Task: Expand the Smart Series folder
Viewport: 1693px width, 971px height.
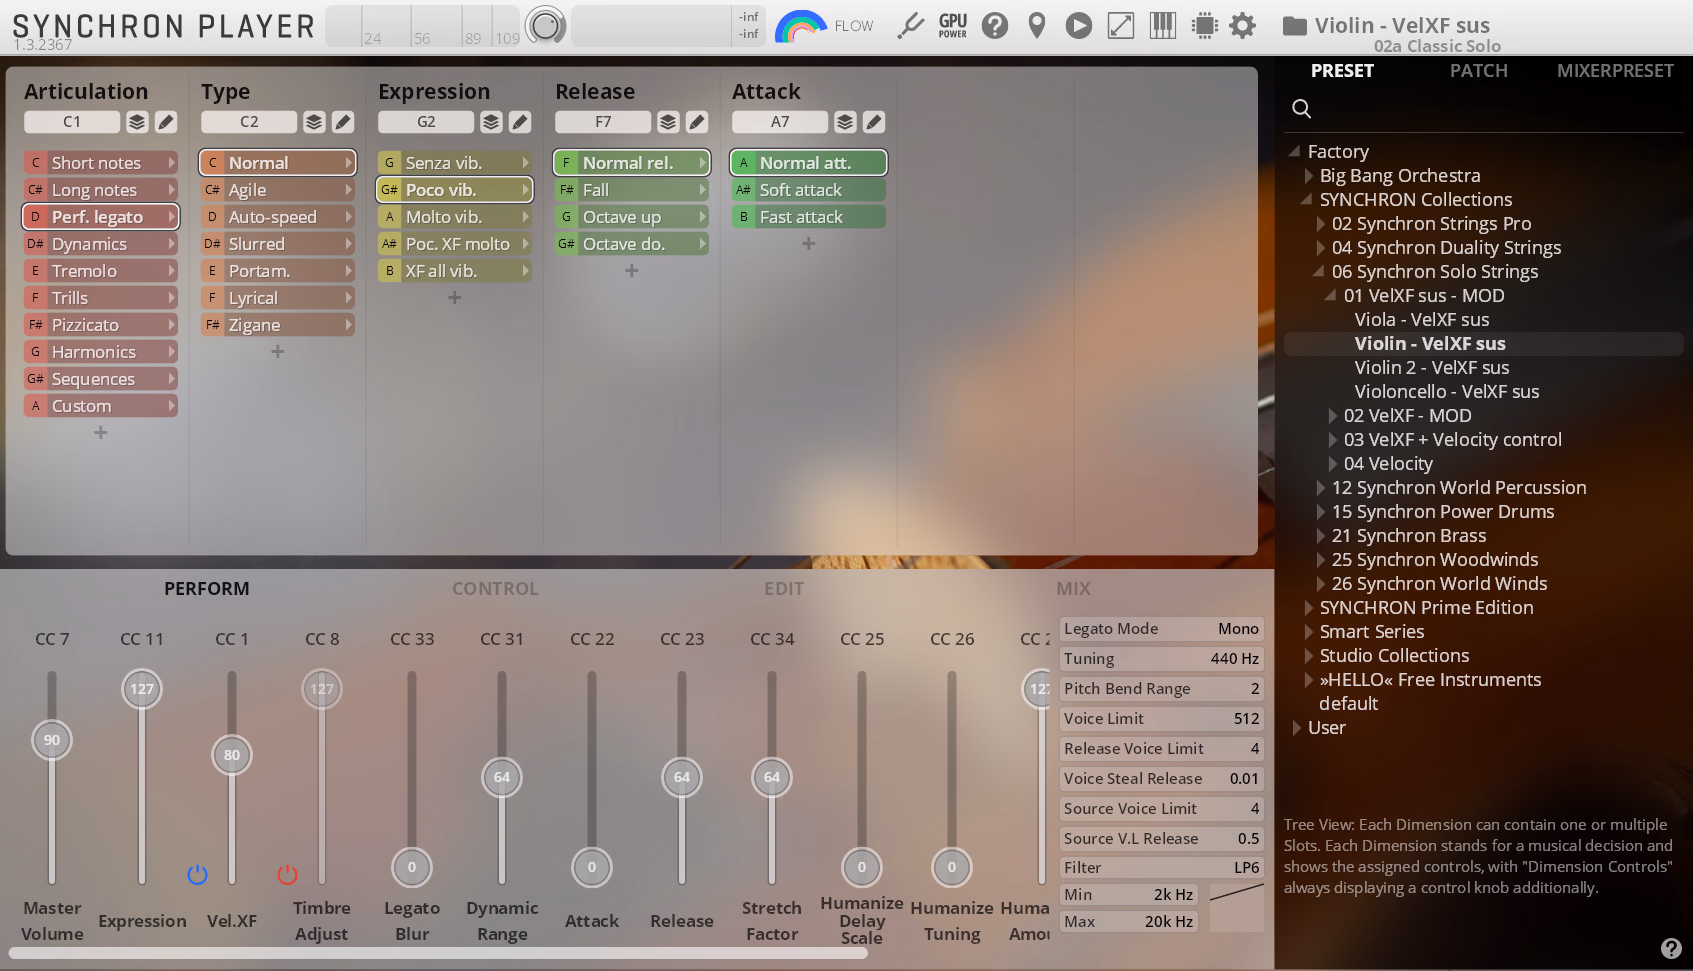Action: (1308, 632)
